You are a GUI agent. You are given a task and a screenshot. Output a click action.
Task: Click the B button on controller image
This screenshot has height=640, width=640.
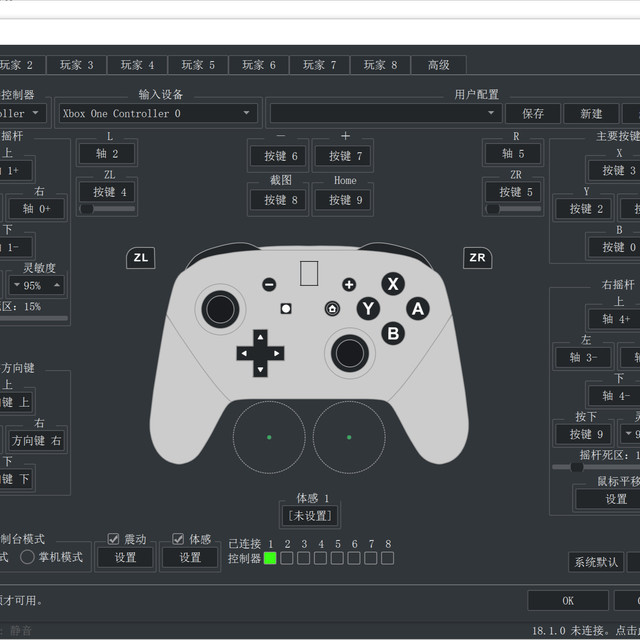tap(393, 333)
